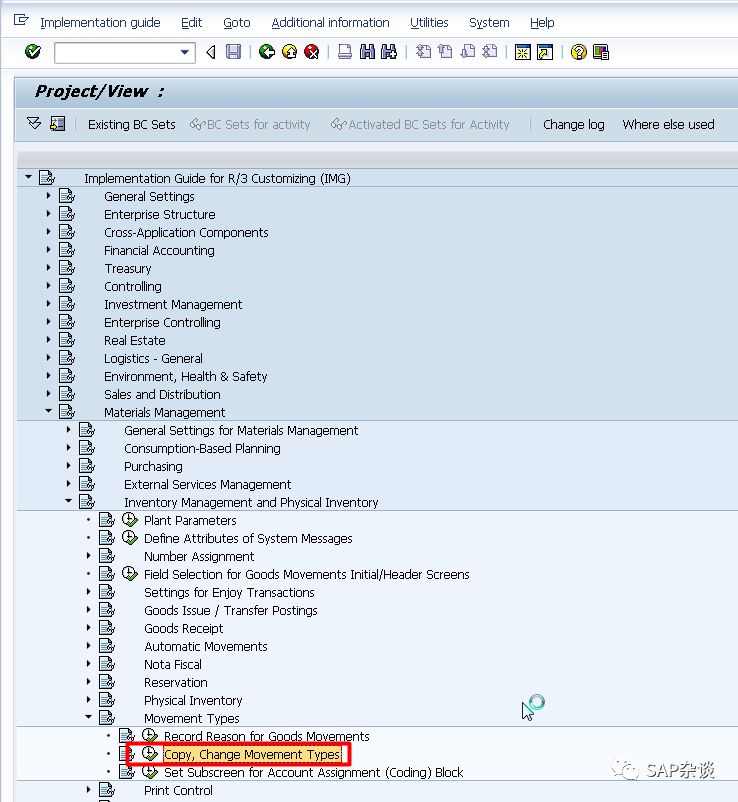
Task: Open documentation icon for General Settings node
Action: [67, 196]
